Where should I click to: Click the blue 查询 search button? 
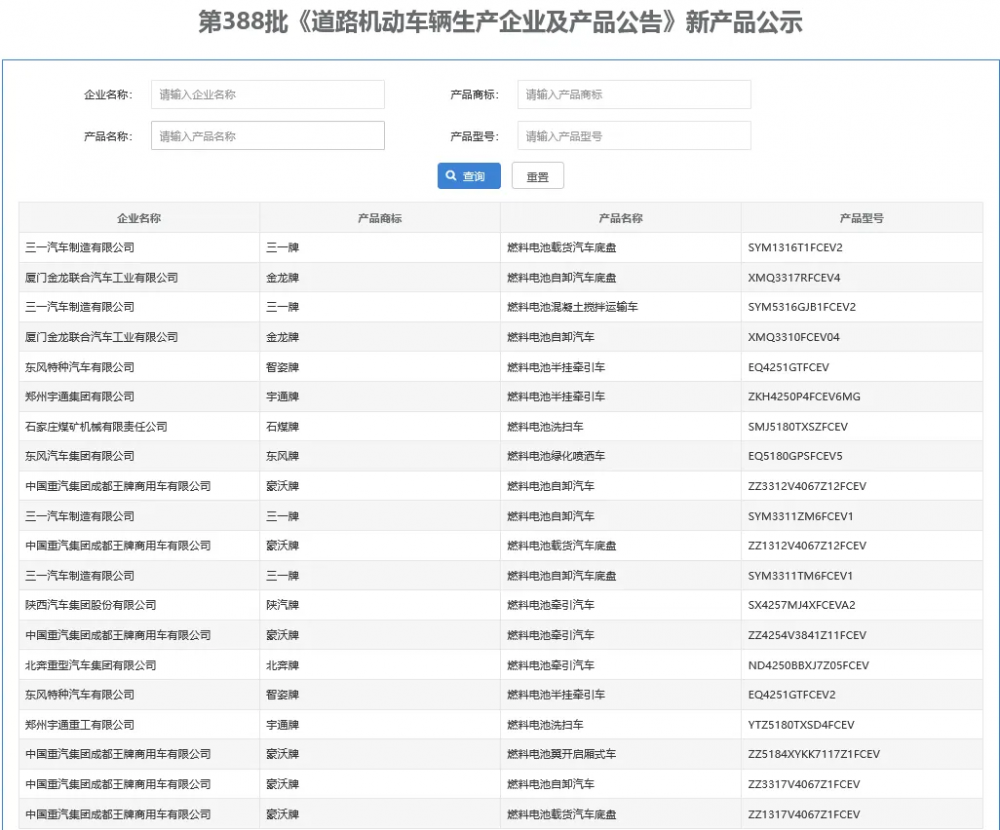(x=469, y=176)
